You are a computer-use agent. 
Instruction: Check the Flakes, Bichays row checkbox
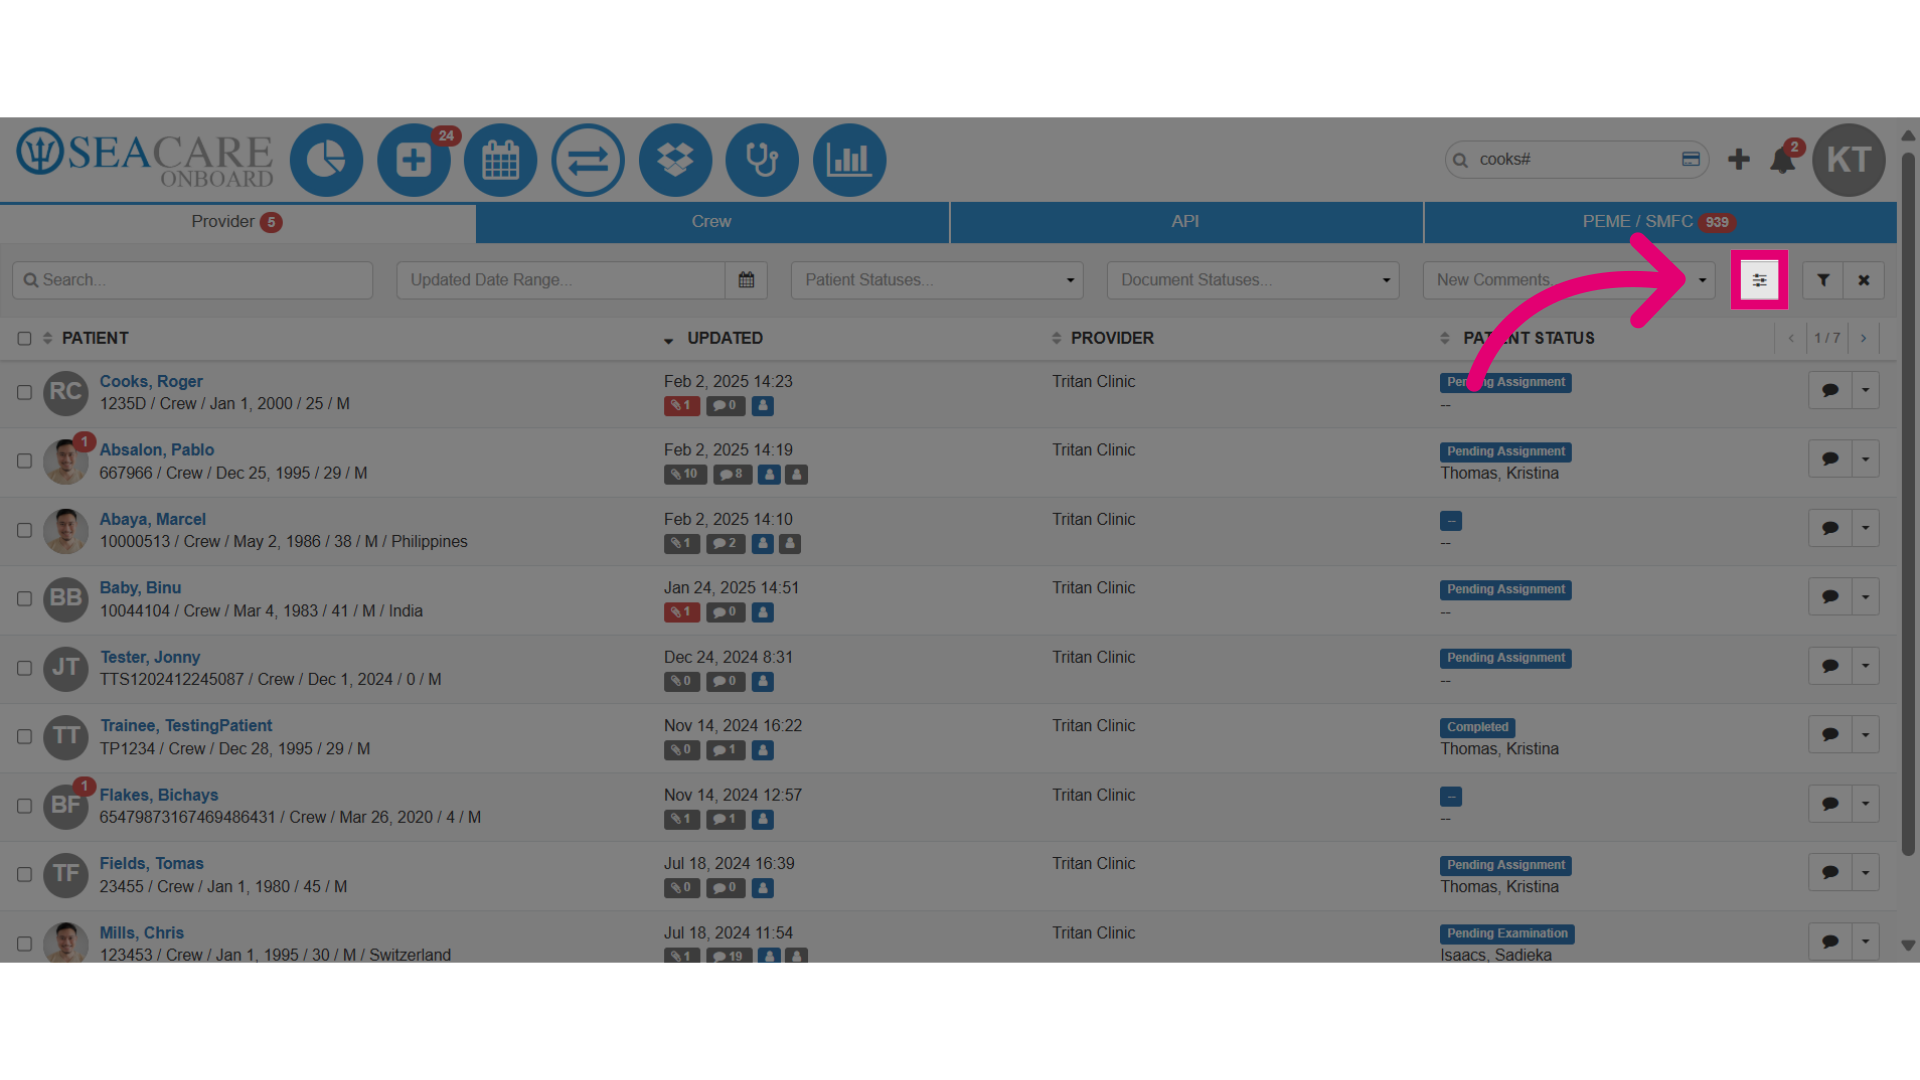click(24, 806)
